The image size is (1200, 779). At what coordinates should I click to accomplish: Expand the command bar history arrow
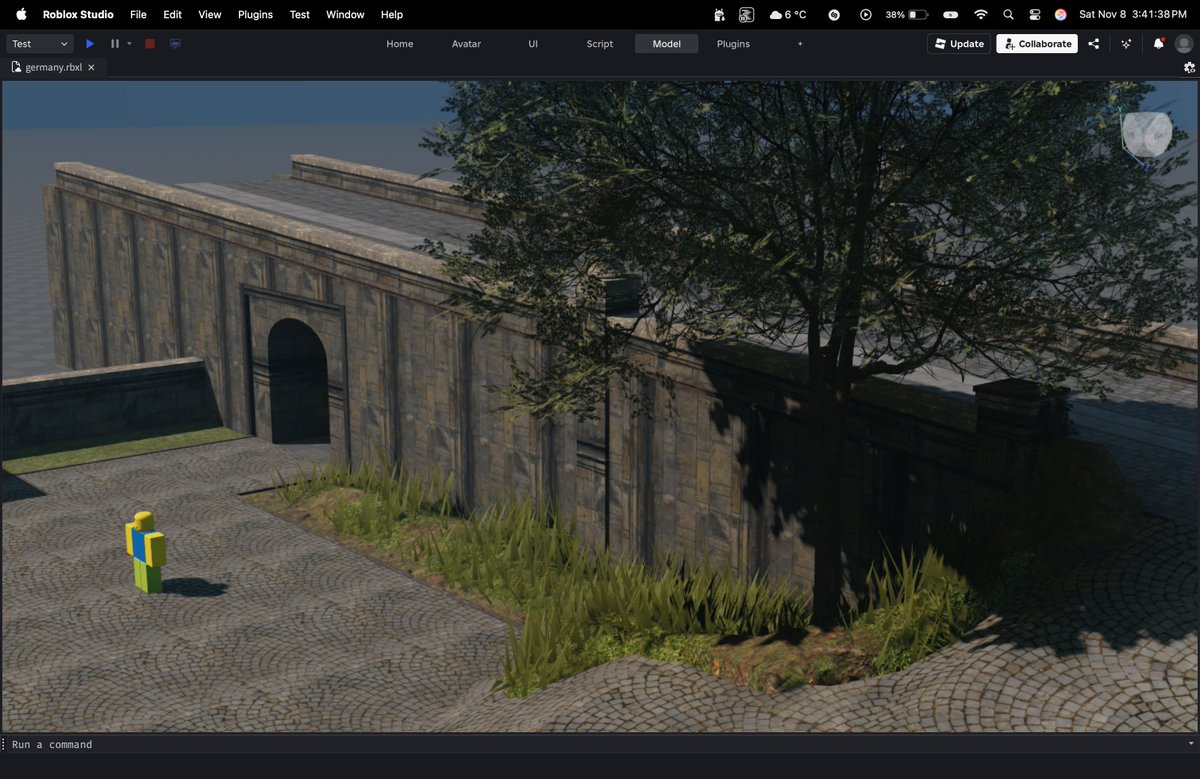pos(1190,744)
